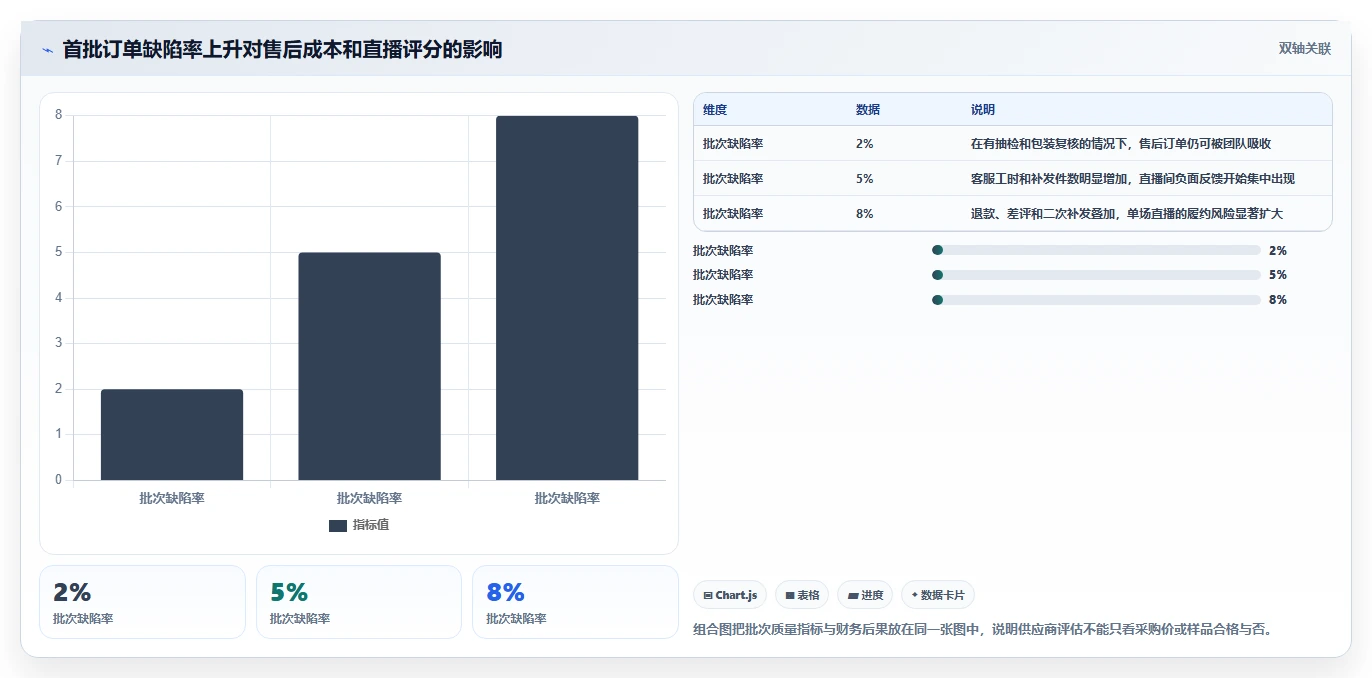
Task: Click the table cell showing 2%
Action: coord(865,144)
